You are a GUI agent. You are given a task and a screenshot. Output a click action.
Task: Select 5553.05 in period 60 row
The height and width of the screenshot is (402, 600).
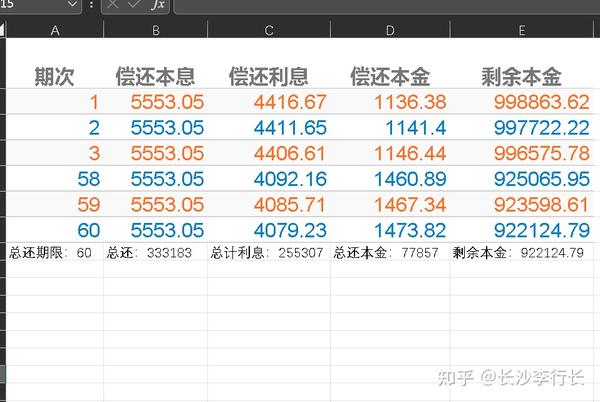155,230
